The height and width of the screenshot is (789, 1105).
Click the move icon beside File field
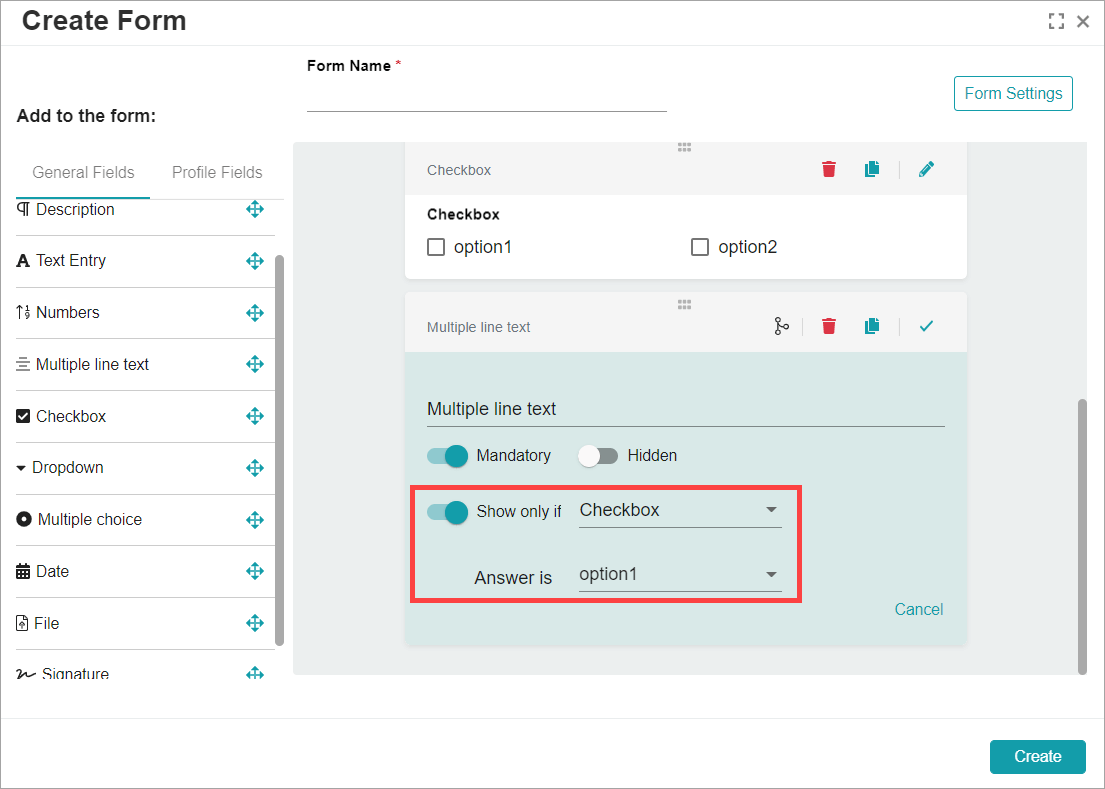click(x=255, y=623)
